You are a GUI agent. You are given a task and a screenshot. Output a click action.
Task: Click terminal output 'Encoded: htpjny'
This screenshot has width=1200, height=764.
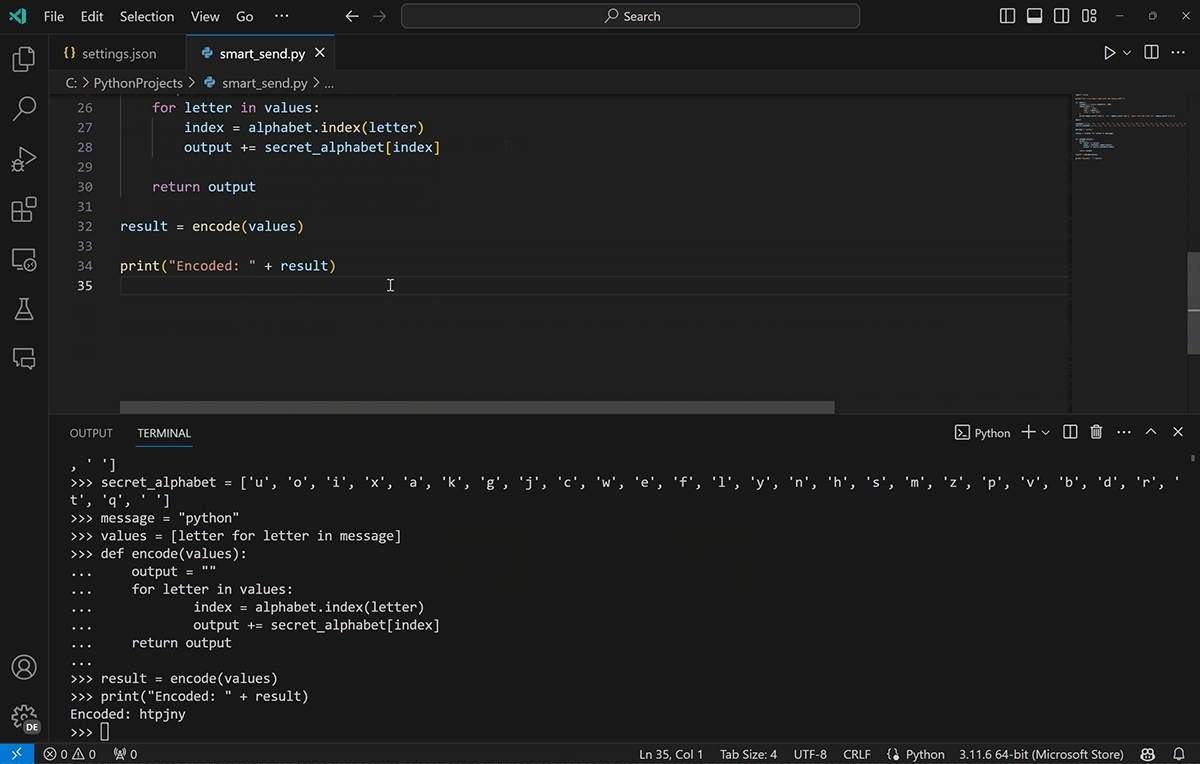click(128, 714)
